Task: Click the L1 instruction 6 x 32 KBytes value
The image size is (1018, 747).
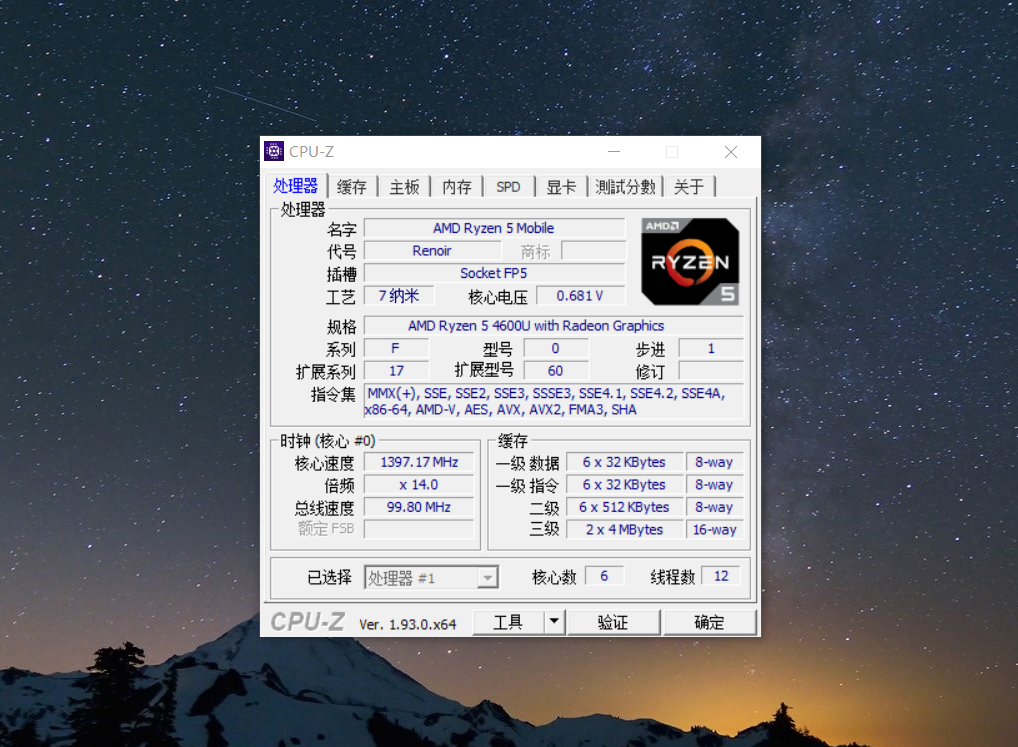Action: 625,485
